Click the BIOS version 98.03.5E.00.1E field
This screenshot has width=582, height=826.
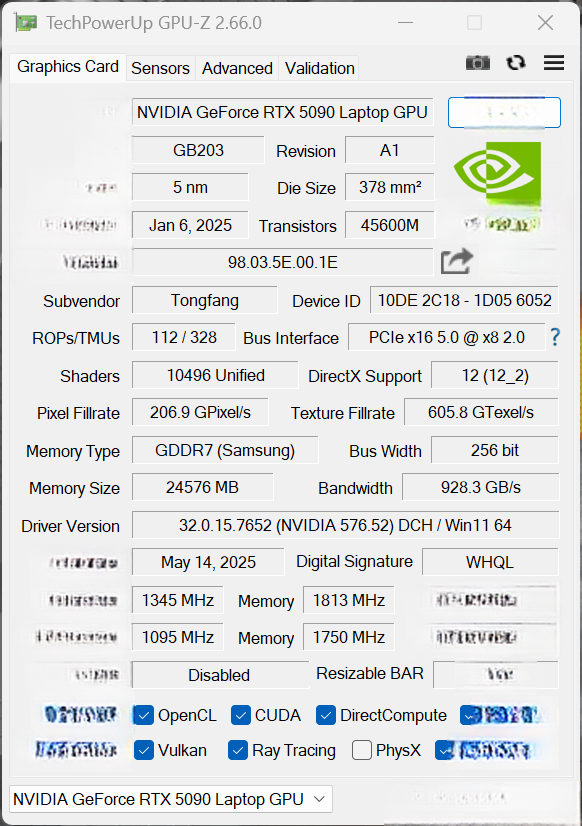pos(282,262)
